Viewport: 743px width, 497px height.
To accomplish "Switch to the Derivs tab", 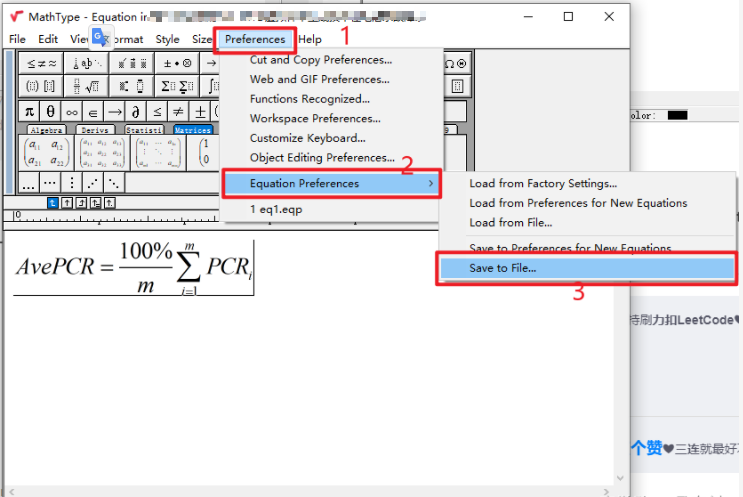I will (x=95, y=130).
